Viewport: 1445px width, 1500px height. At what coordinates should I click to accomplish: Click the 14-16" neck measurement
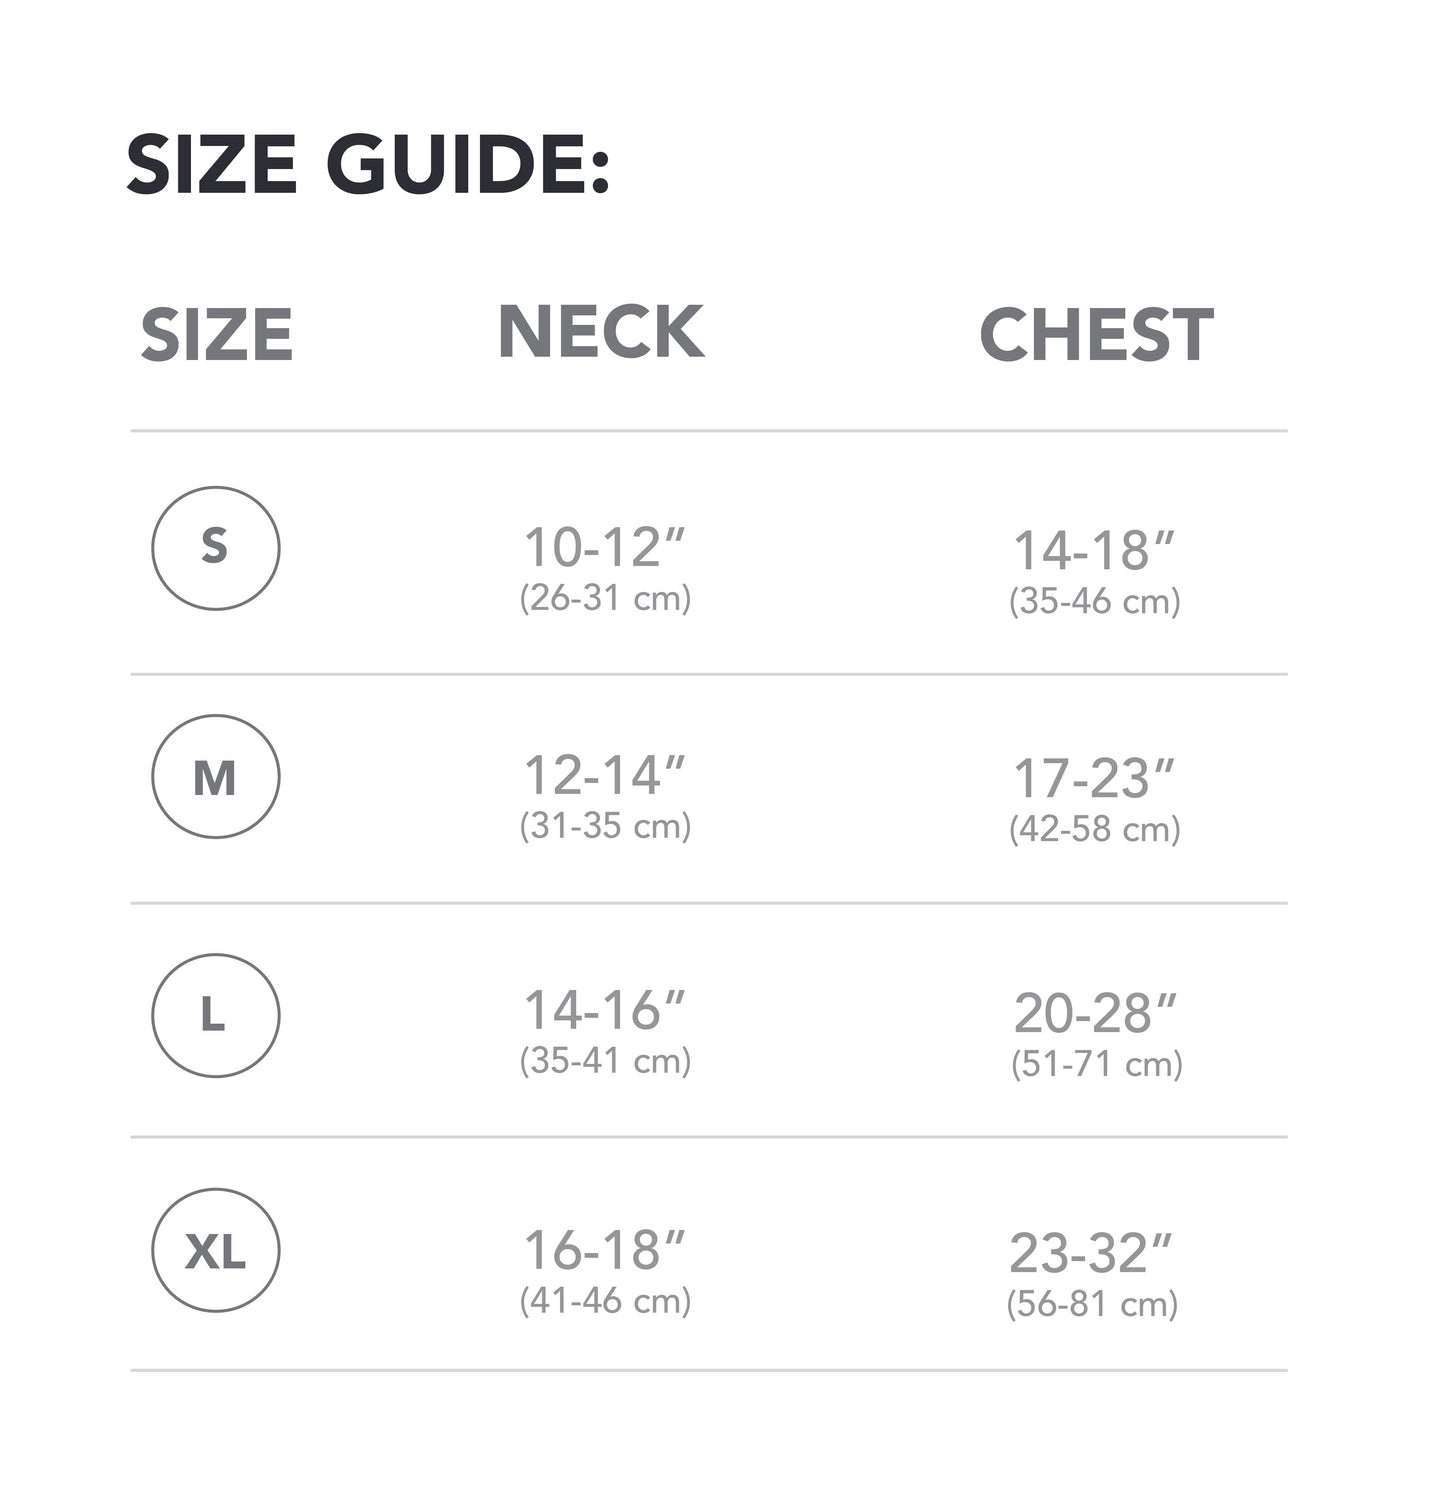click(605, 1010)
